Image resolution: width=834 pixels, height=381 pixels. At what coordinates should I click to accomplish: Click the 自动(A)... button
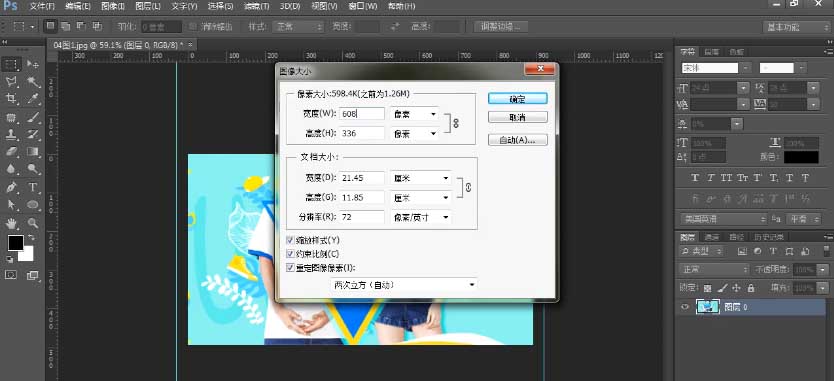tap(517, 140)
